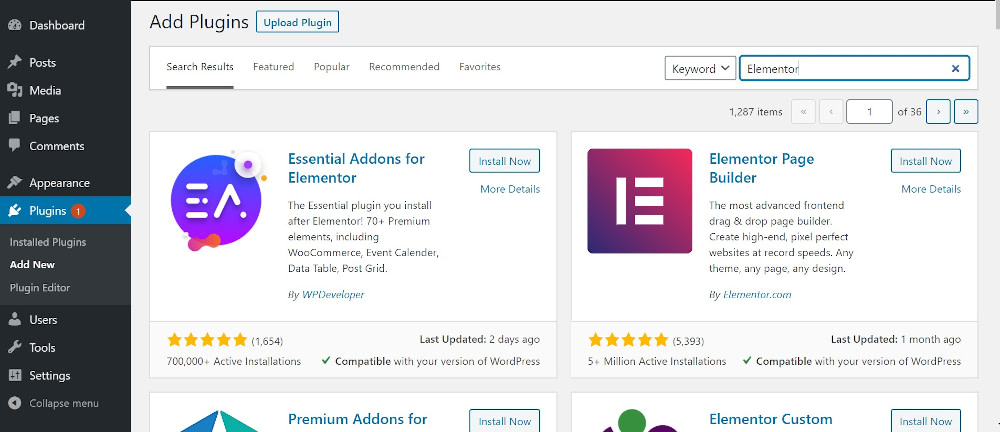Switch to the Popular tab
This screenshot has height=432, width=1000.
pos(331,67)
